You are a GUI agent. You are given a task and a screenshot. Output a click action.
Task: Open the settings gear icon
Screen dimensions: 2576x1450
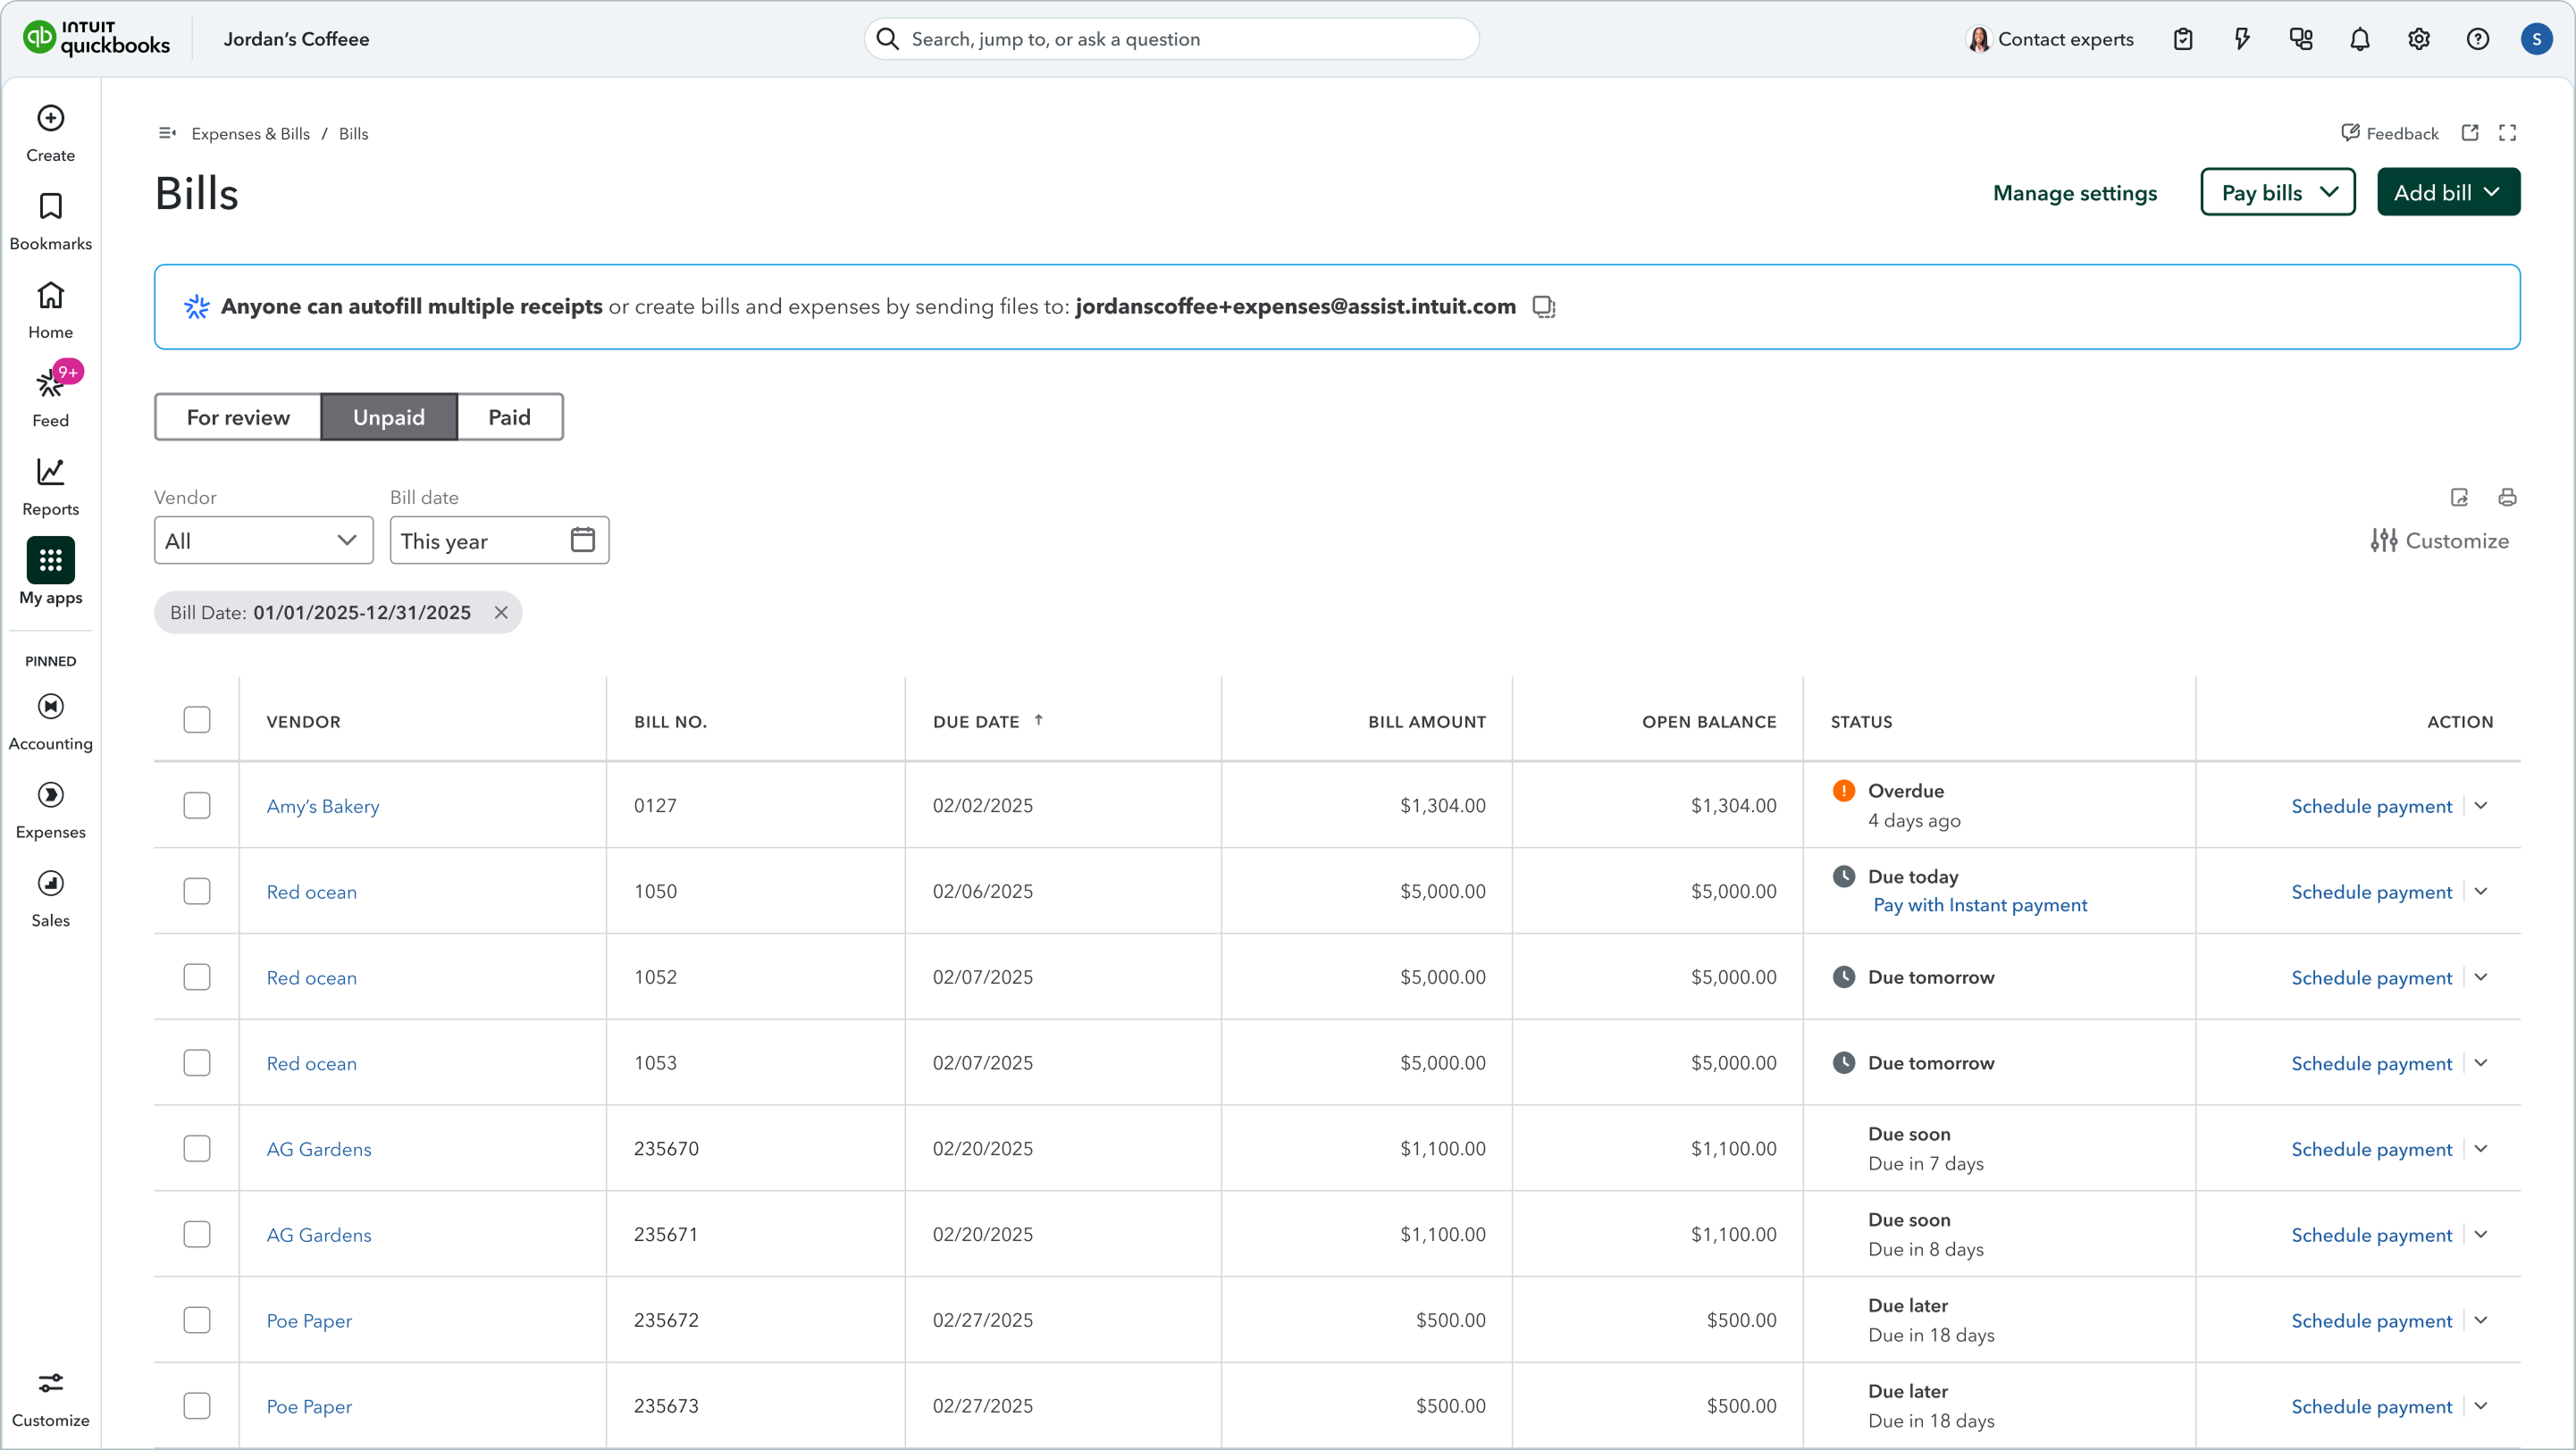coord(2418,39)
